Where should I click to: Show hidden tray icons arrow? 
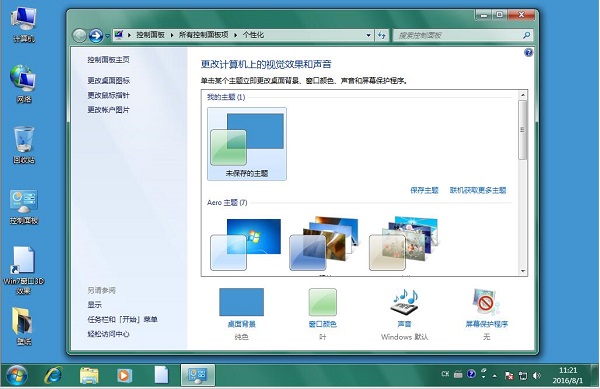[495, 376]
